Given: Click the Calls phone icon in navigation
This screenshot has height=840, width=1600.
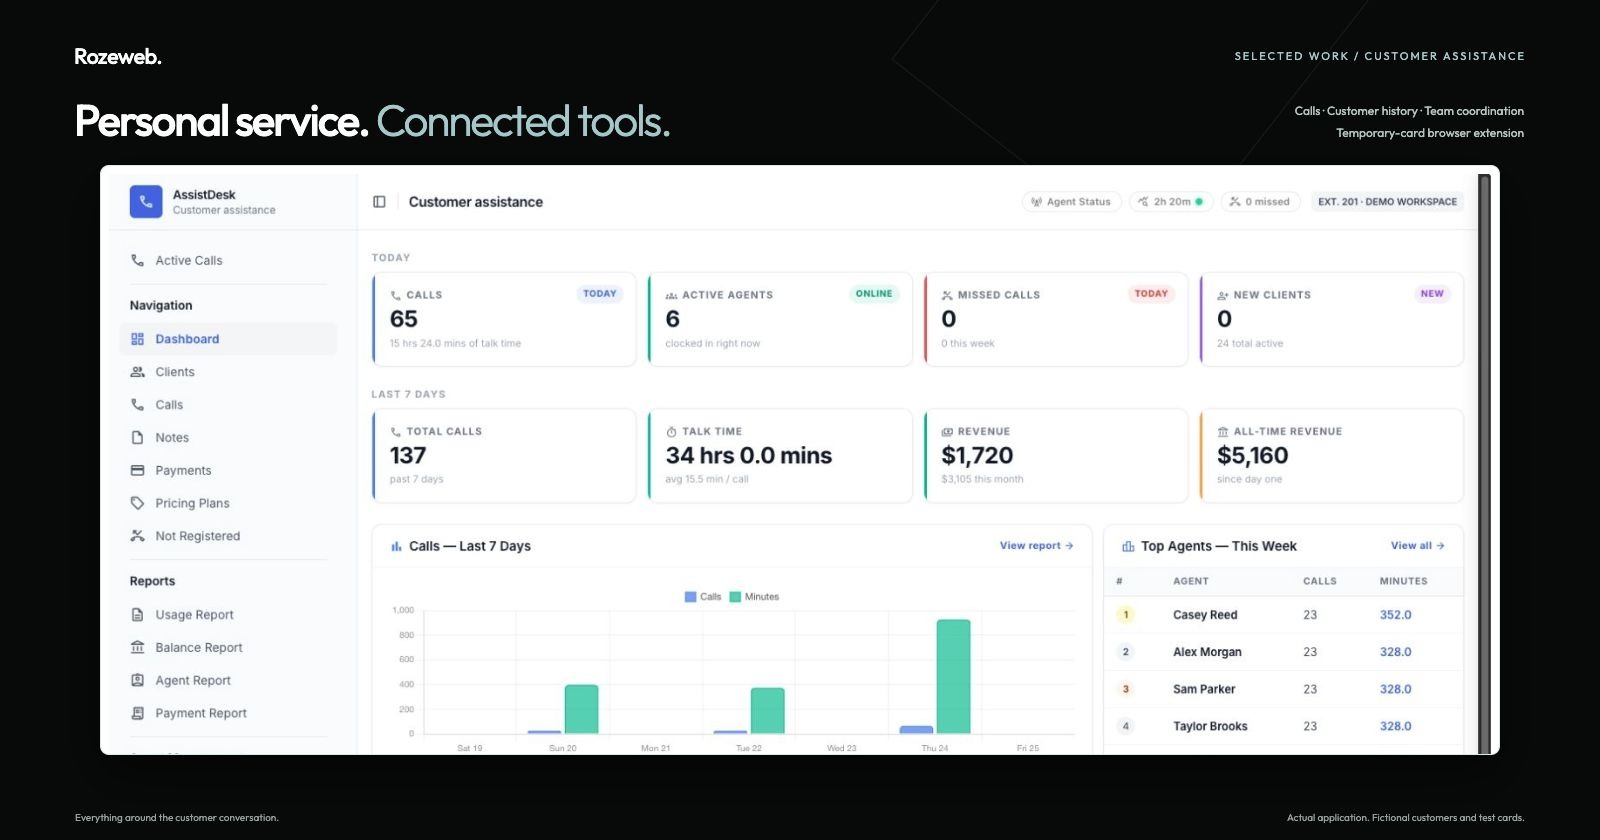Looking at the screenshot, I should point(138,405).
